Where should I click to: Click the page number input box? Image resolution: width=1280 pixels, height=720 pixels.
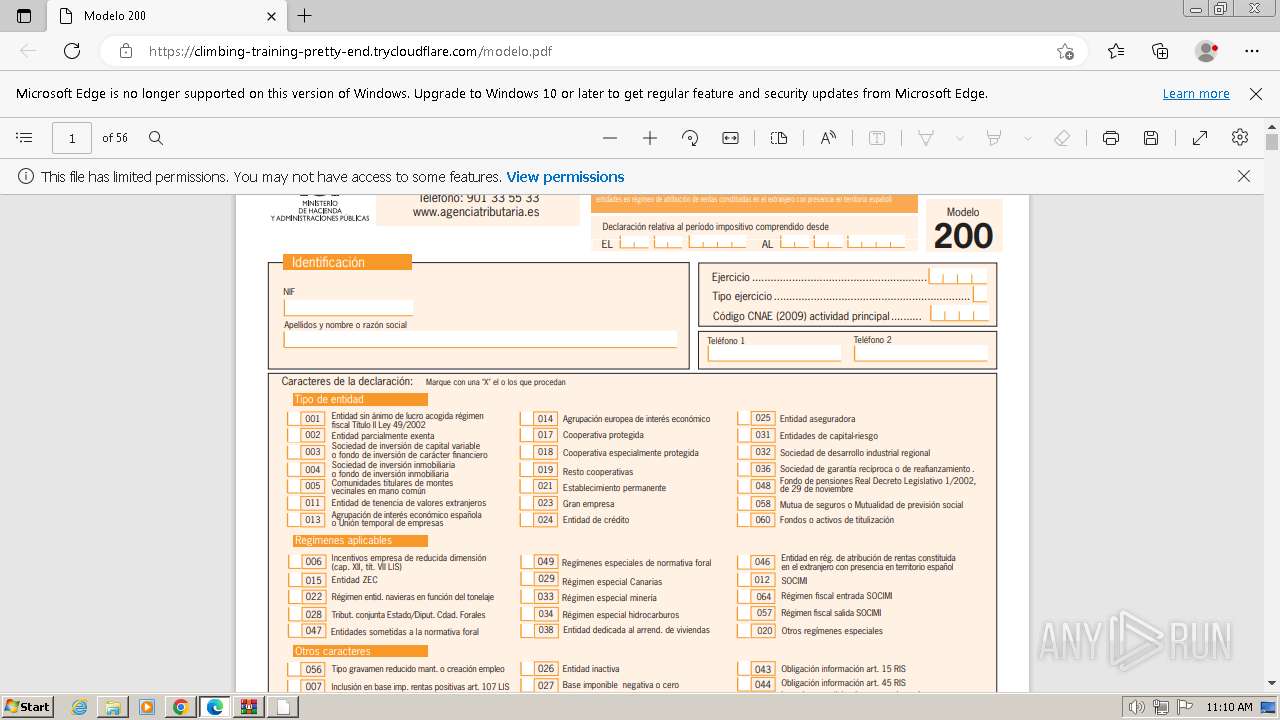(x=72, y=138)
